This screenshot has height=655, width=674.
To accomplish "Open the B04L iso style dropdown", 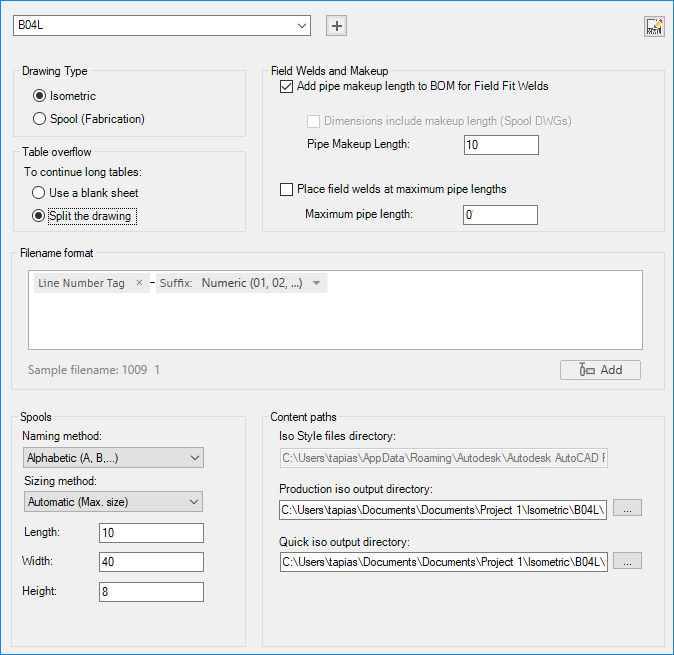I will tap(302, 25).
